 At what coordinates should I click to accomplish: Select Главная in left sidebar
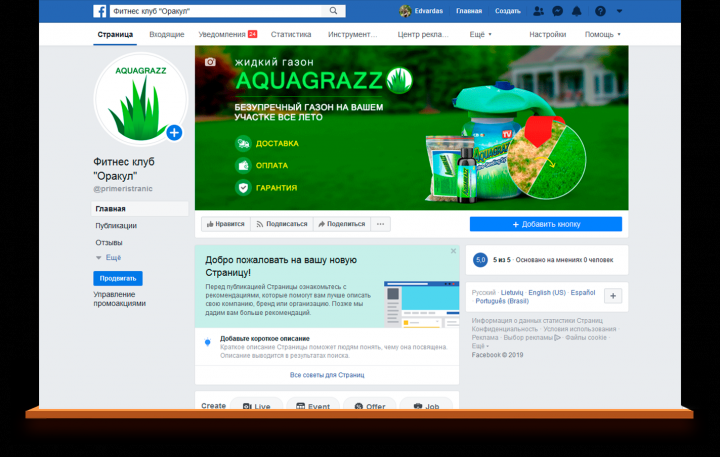[x=140, y=209]
